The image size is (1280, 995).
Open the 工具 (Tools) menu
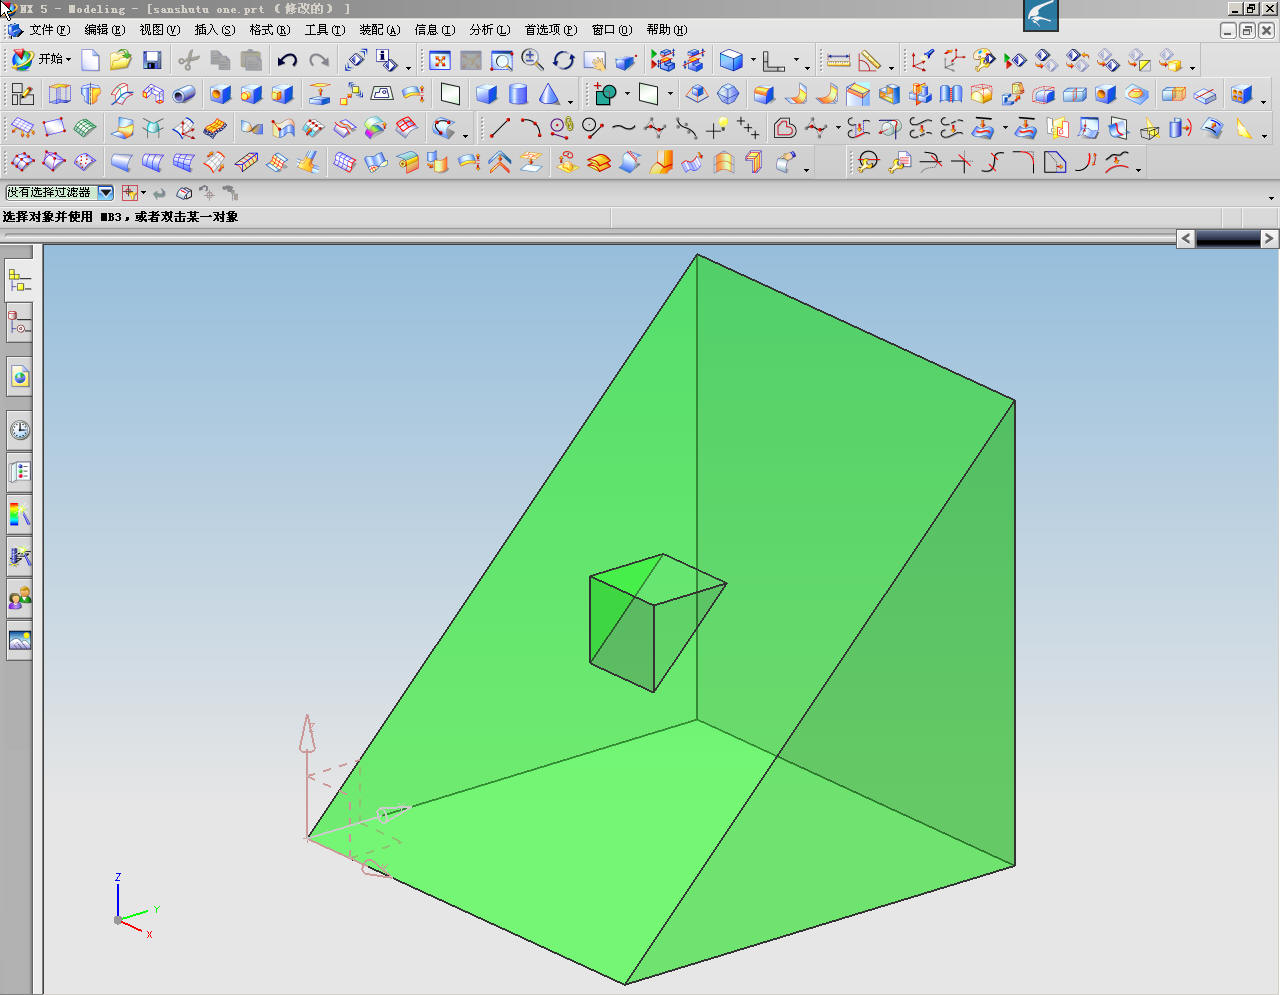325,30
